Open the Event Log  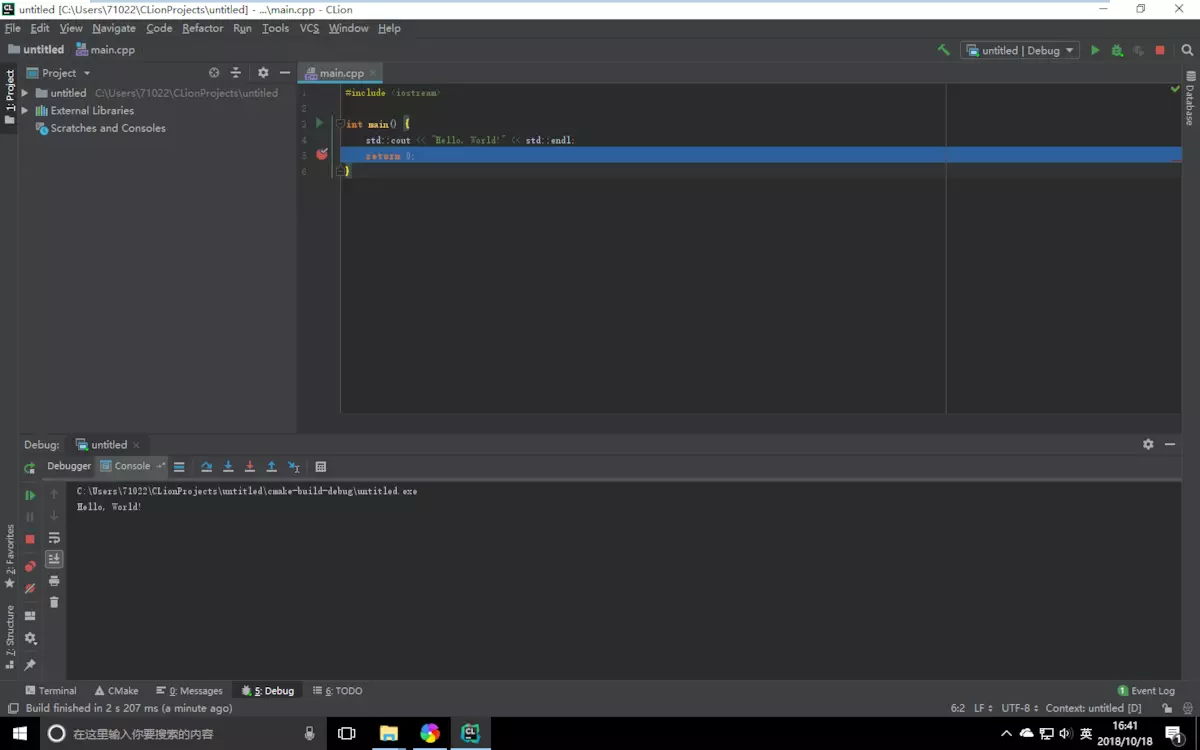(1146, 691)
